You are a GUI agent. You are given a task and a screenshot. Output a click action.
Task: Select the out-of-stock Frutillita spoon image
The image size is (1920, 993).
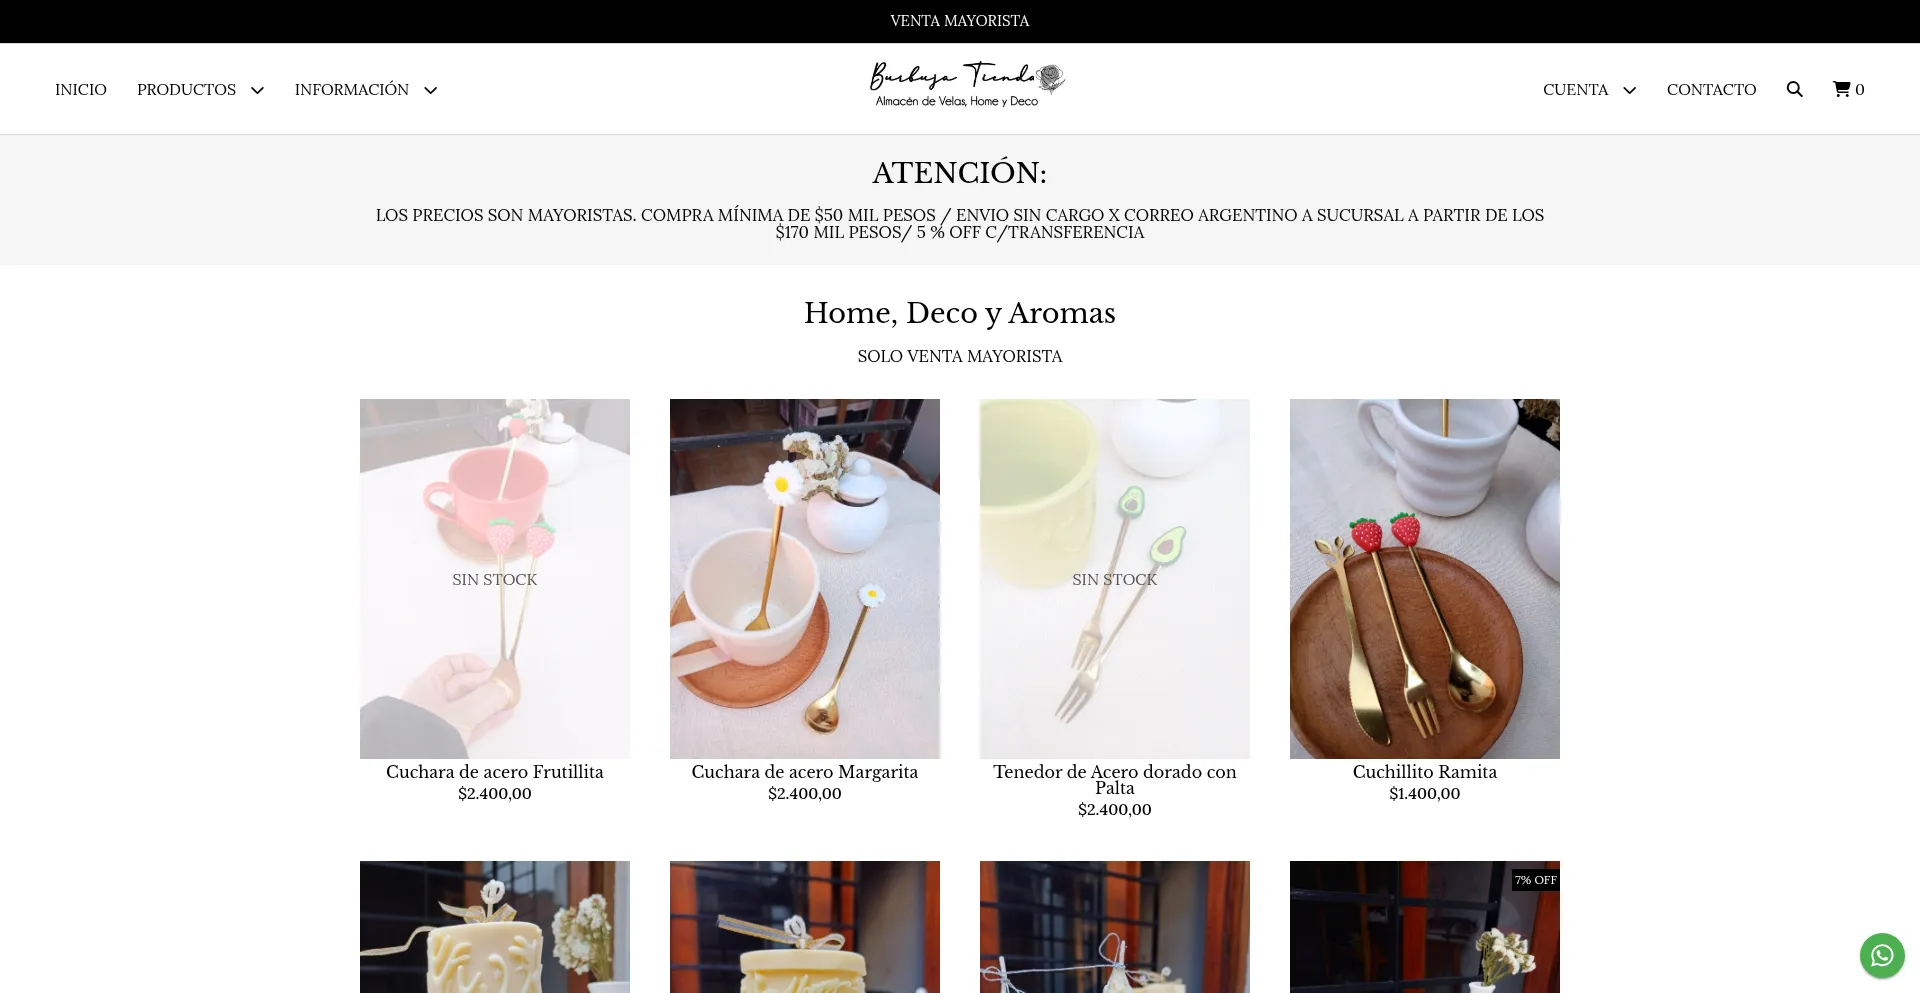[x=495, y=579]
